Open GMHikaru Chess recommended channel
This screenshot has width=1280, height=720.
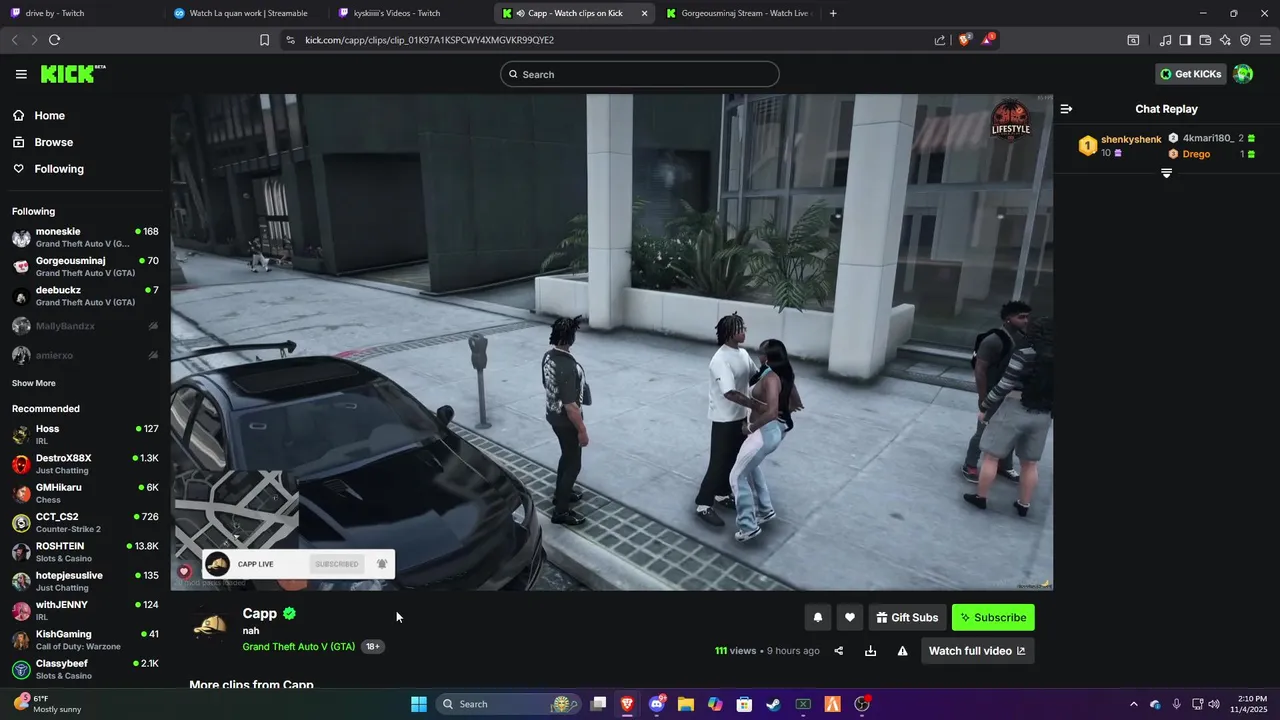point(85,493)
